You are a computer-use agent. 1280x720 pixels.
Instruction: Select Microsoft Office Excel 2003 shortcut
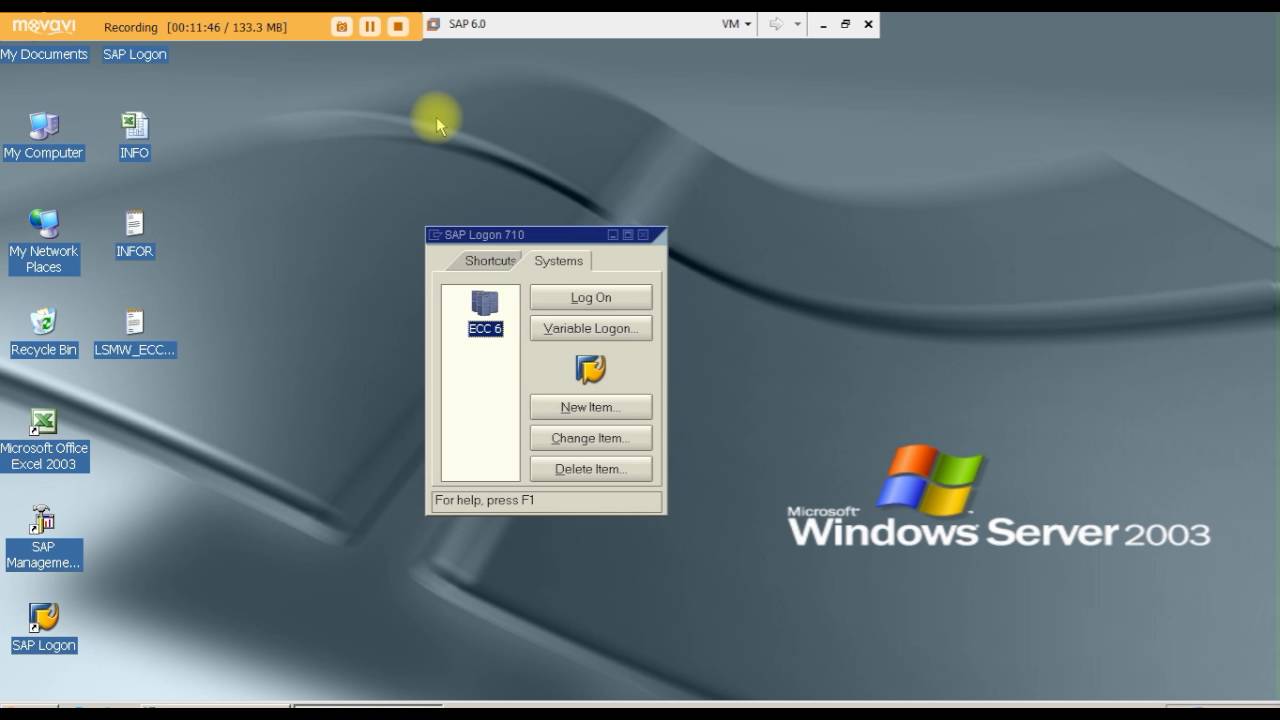pyautogui.click(x=43, y=440)
